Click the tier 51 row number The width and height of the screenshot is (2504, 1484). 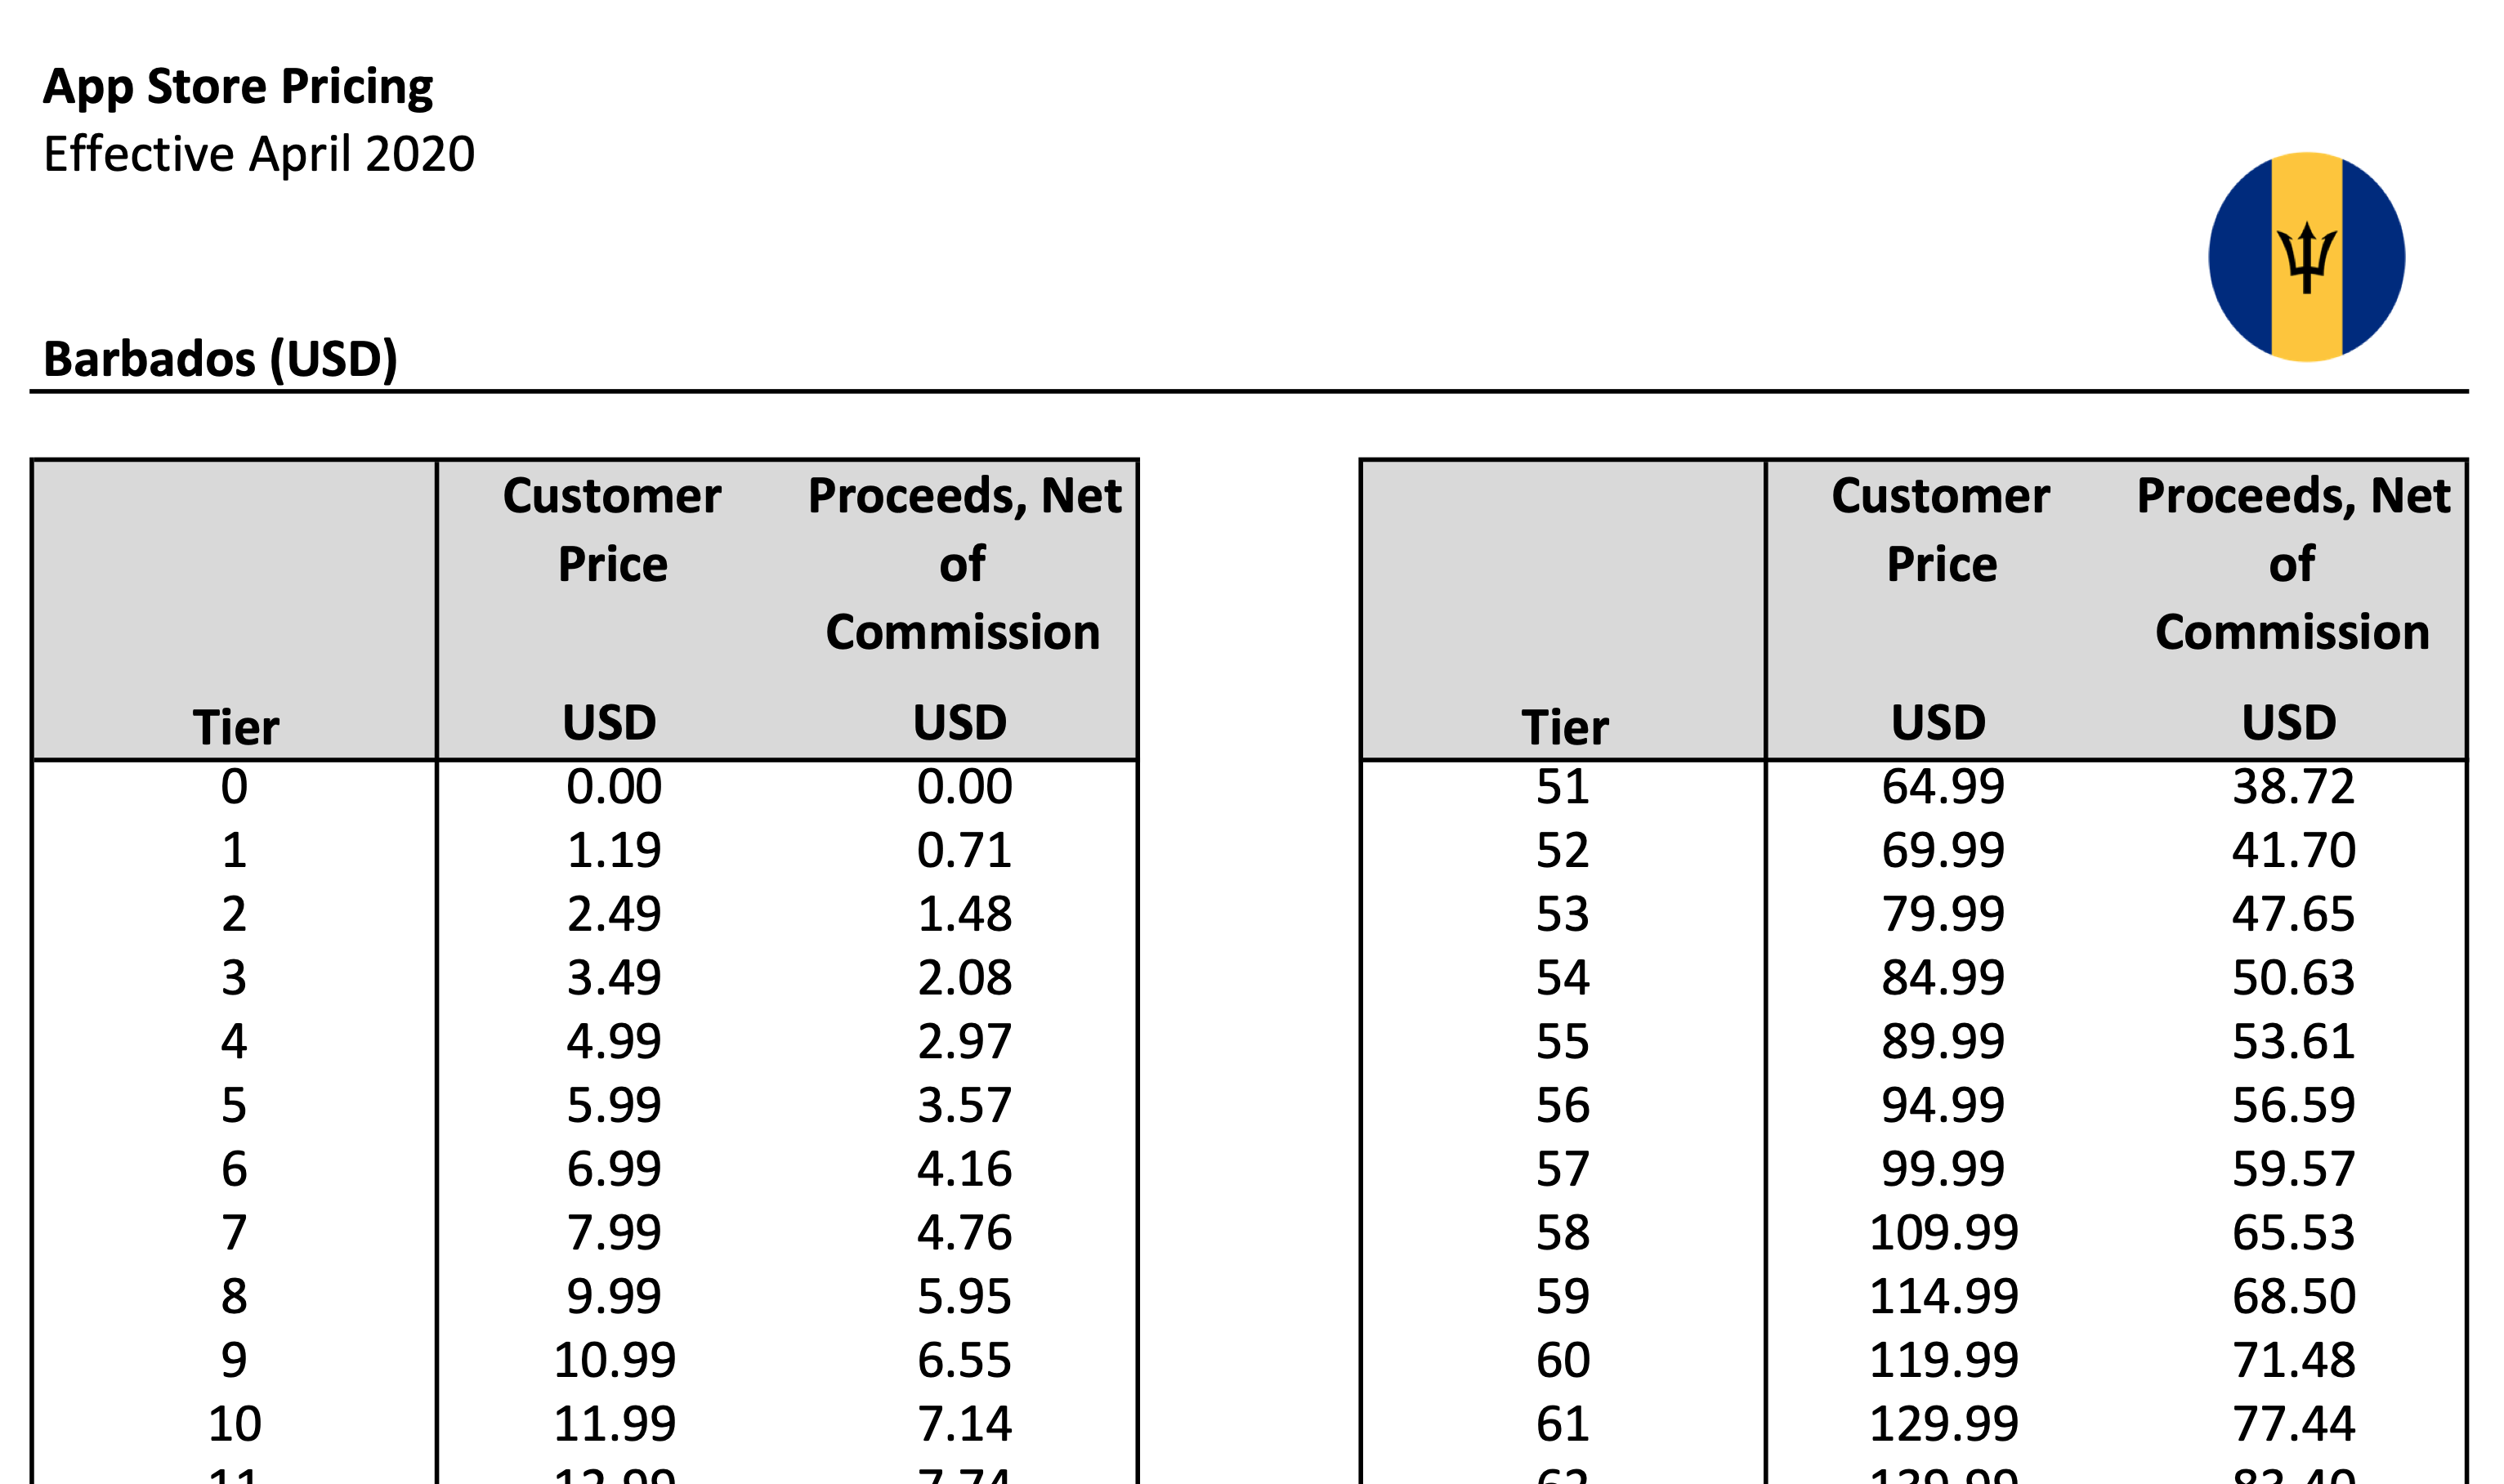pos(1562,787)
